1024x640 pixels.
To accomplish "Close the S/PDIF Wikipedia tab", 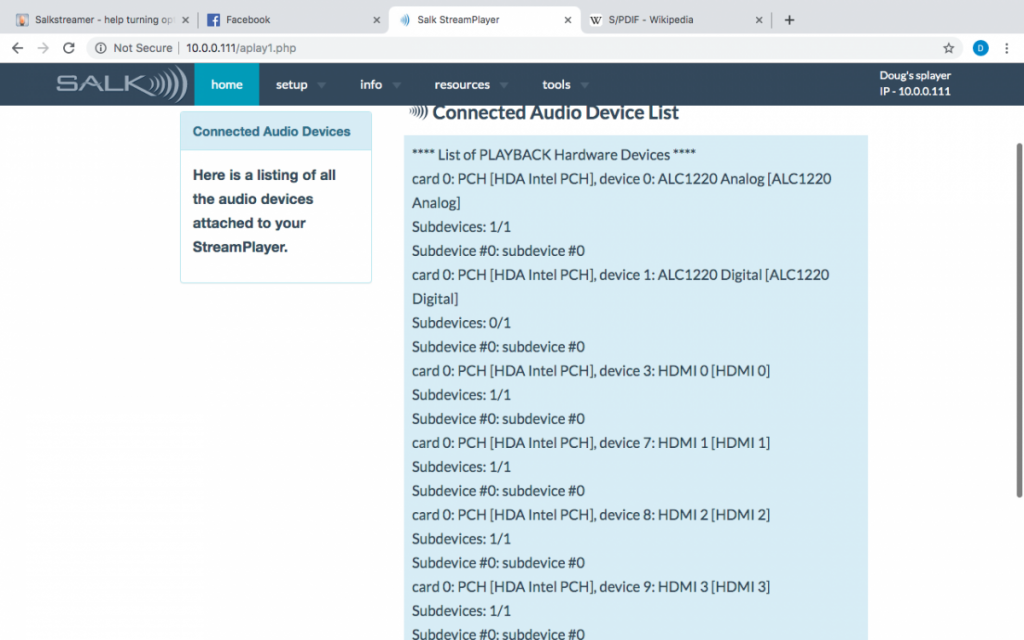I will pos(759,20).
